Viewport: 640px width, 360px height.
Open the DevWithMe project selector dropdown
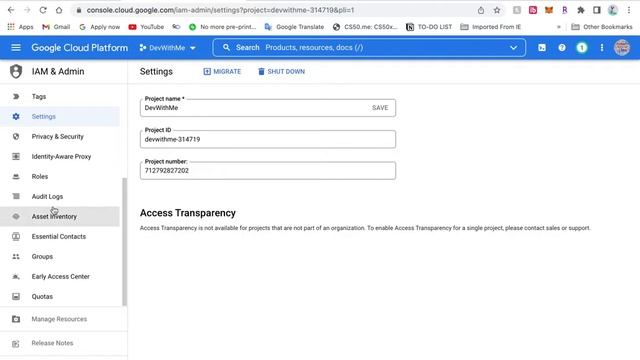[x=167, y=48]
